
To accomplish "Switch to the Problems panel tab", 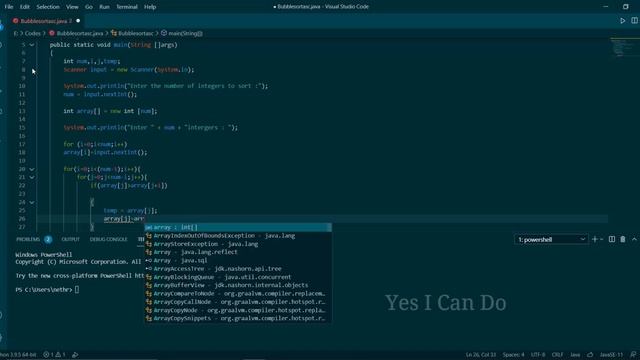I will (28, 239).
